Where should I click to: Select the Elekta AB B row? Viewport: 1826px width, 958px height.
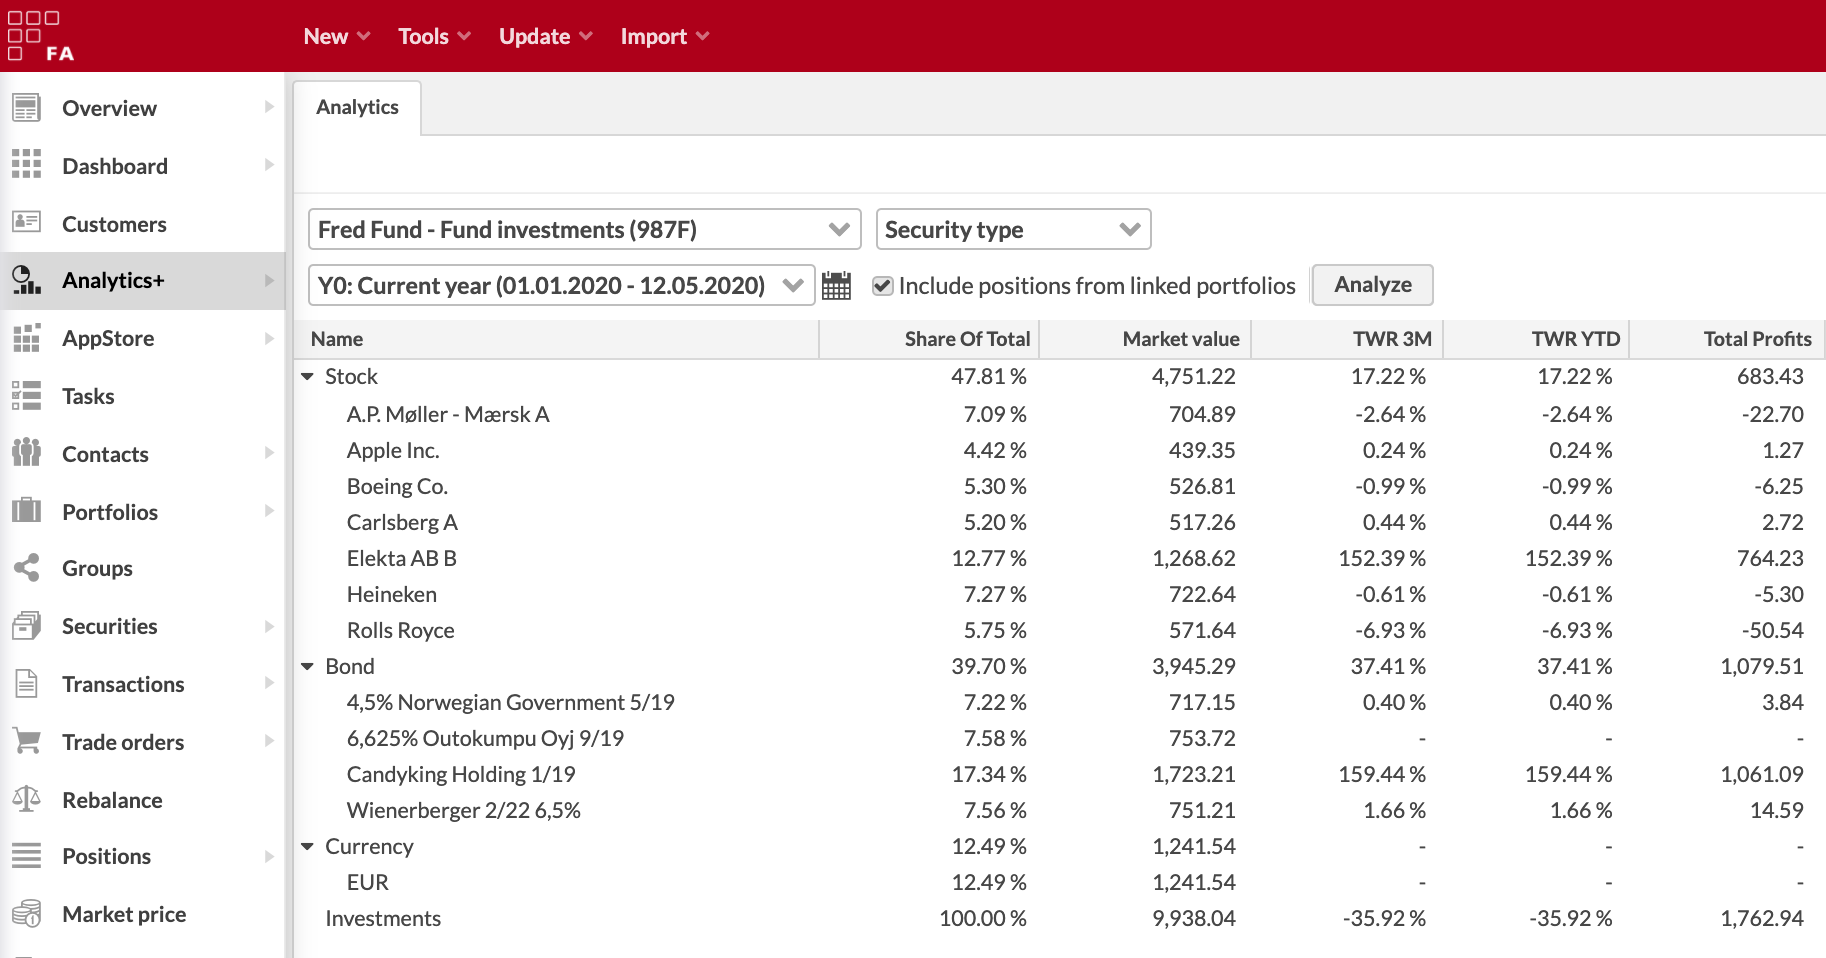coord(1060,558)
